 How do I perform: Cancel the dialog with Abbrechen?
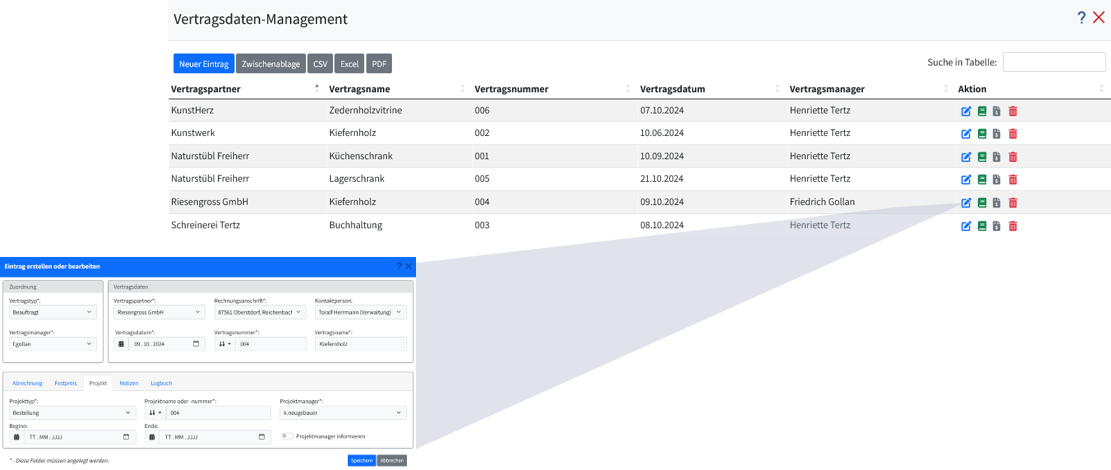(393, 461)
